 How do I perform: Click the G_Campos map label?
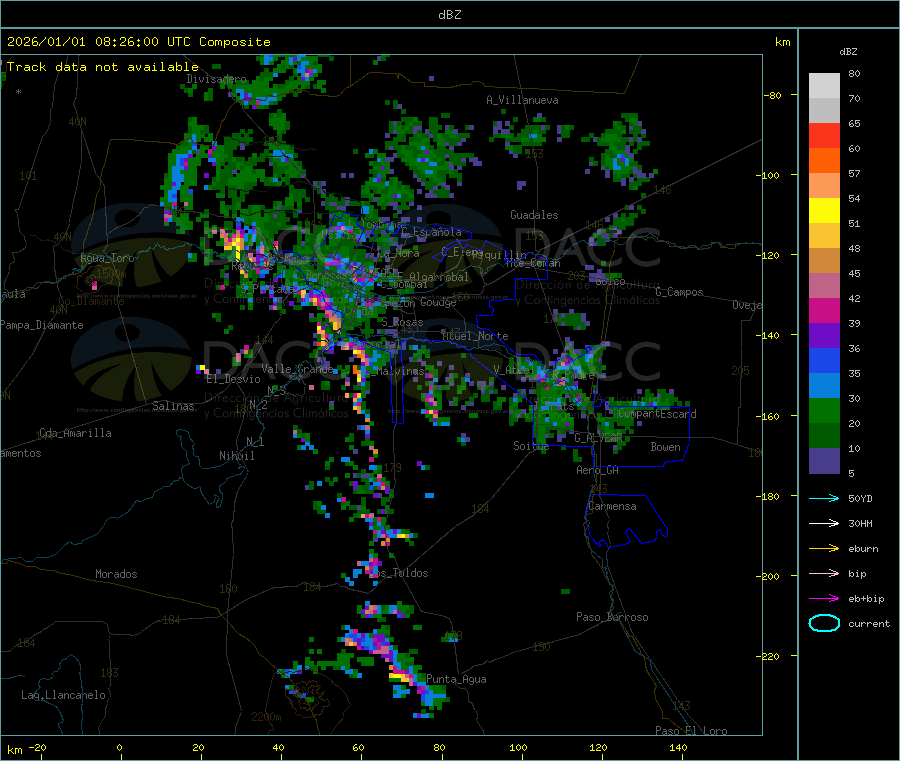(x=679, y=292)
